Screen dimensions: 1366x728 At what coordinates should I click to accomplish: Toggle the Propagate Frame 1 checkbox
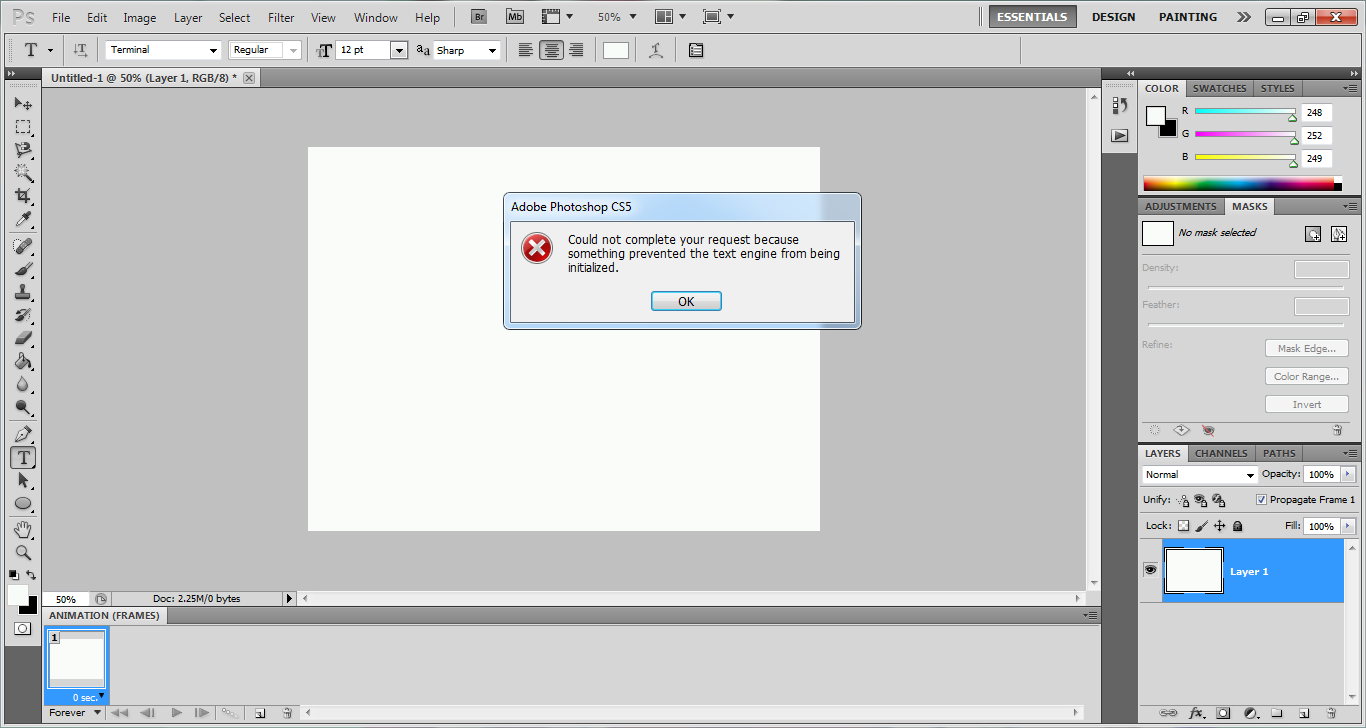pos(1261,499)
